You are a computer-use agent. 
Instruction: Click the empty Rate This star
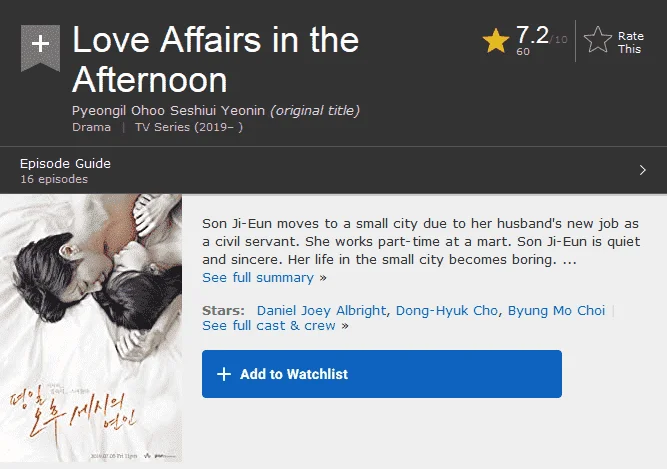[x=598, y=40]
